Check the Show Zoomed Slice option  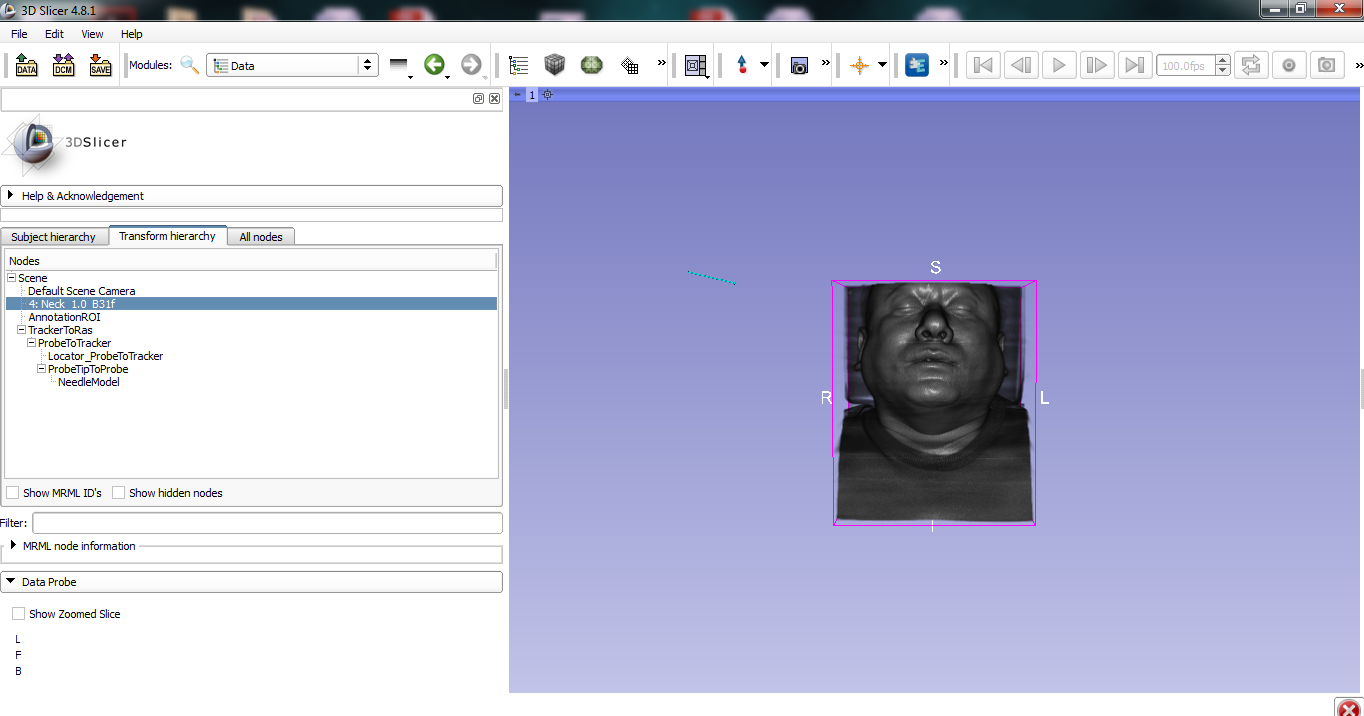[x=18, y=613]
